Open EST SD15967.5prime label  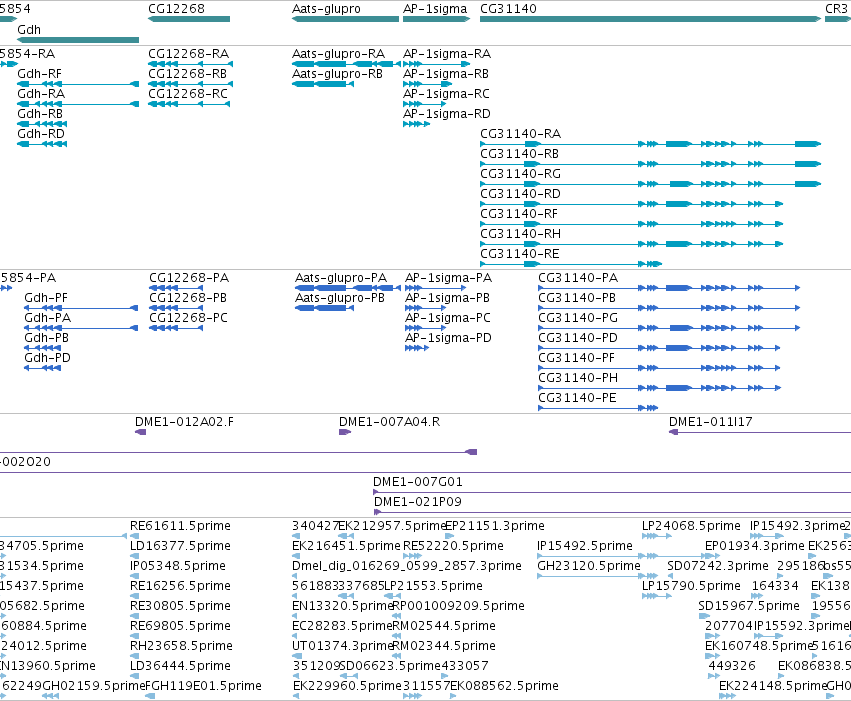tap(749, 606)
